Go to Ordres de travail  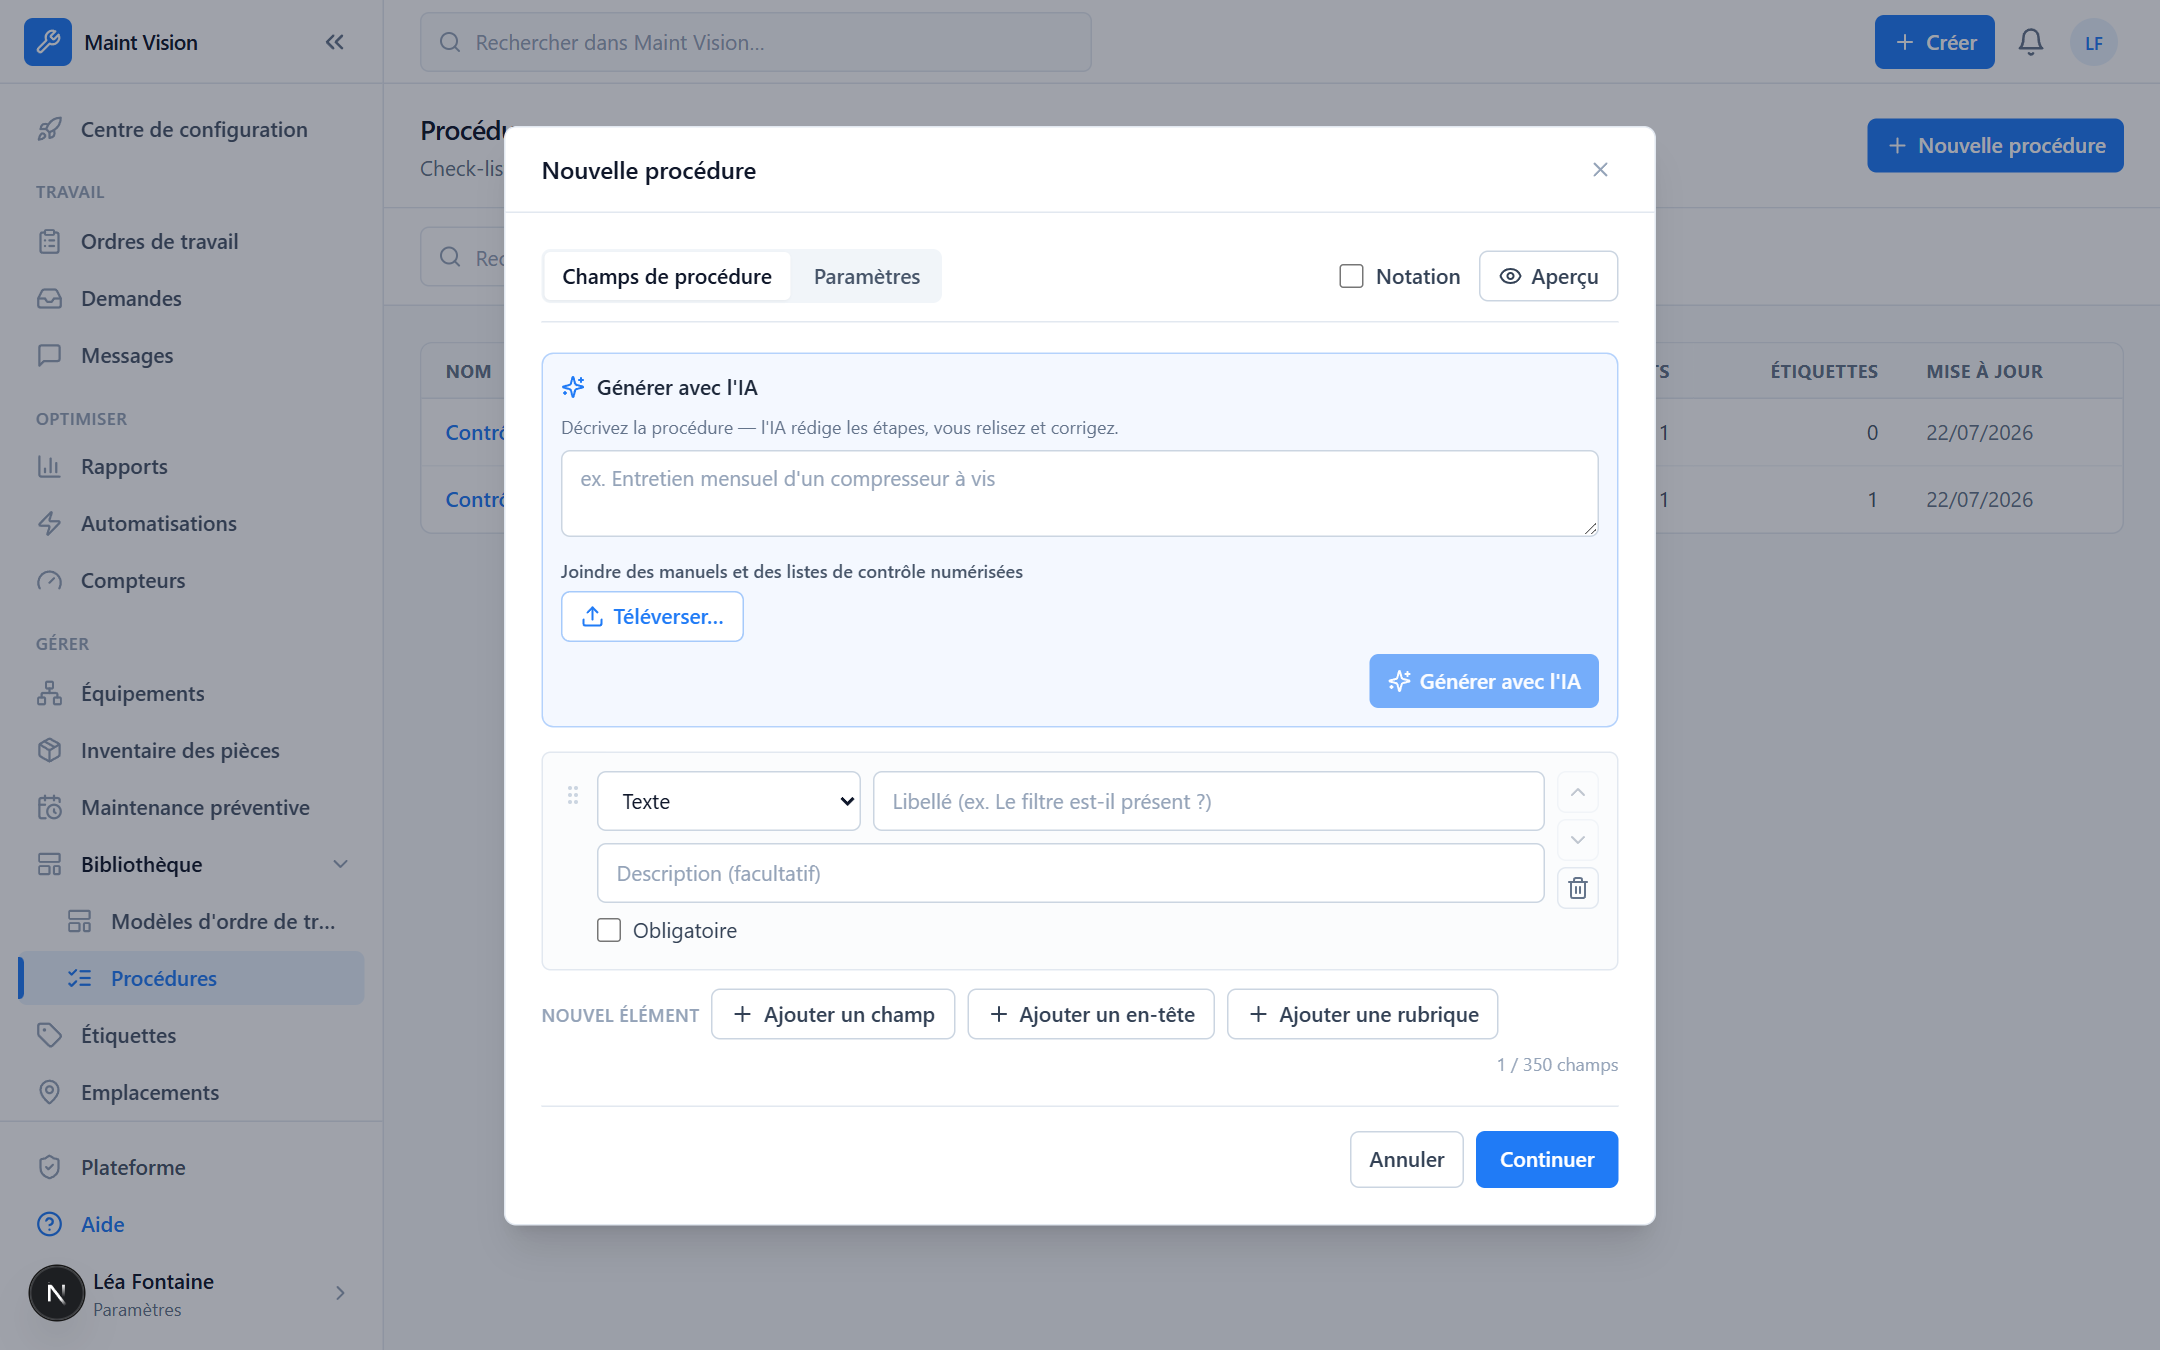[x=191, y=241]
